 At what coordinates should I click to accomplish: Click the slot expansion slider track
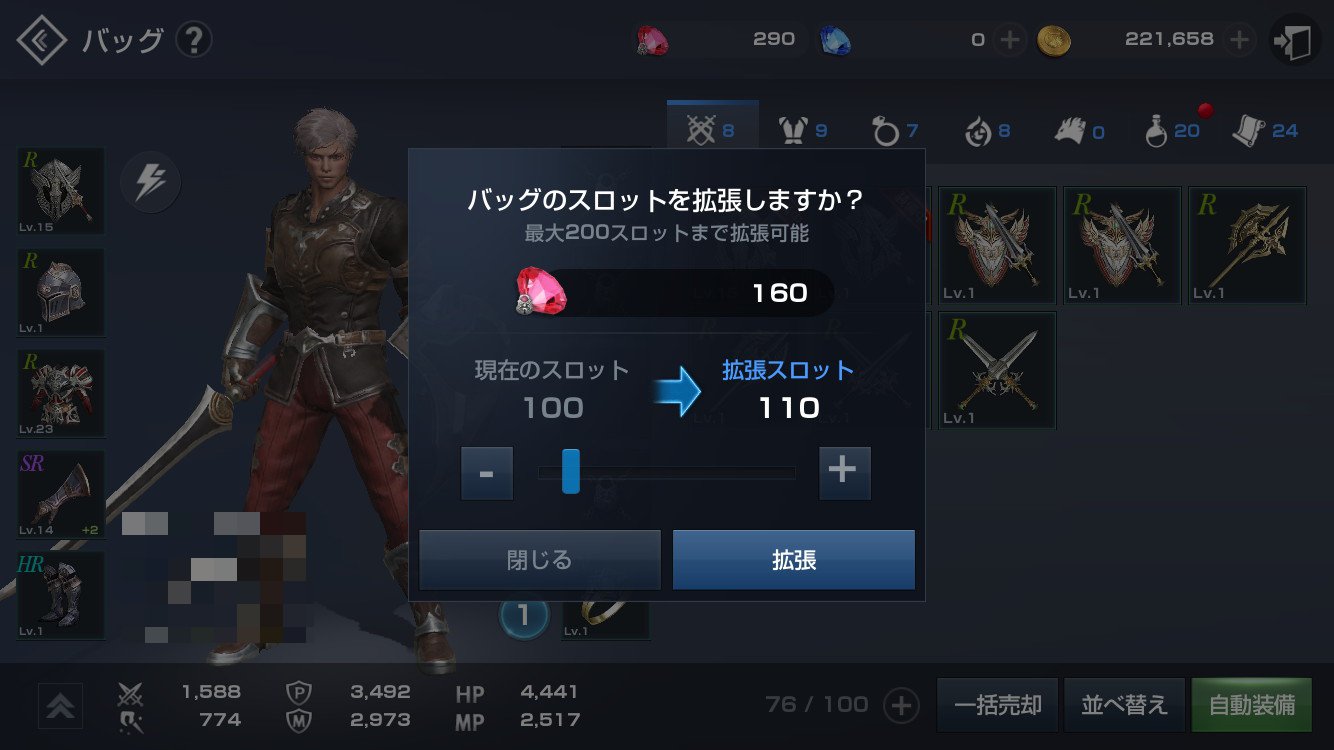[667, 473]
